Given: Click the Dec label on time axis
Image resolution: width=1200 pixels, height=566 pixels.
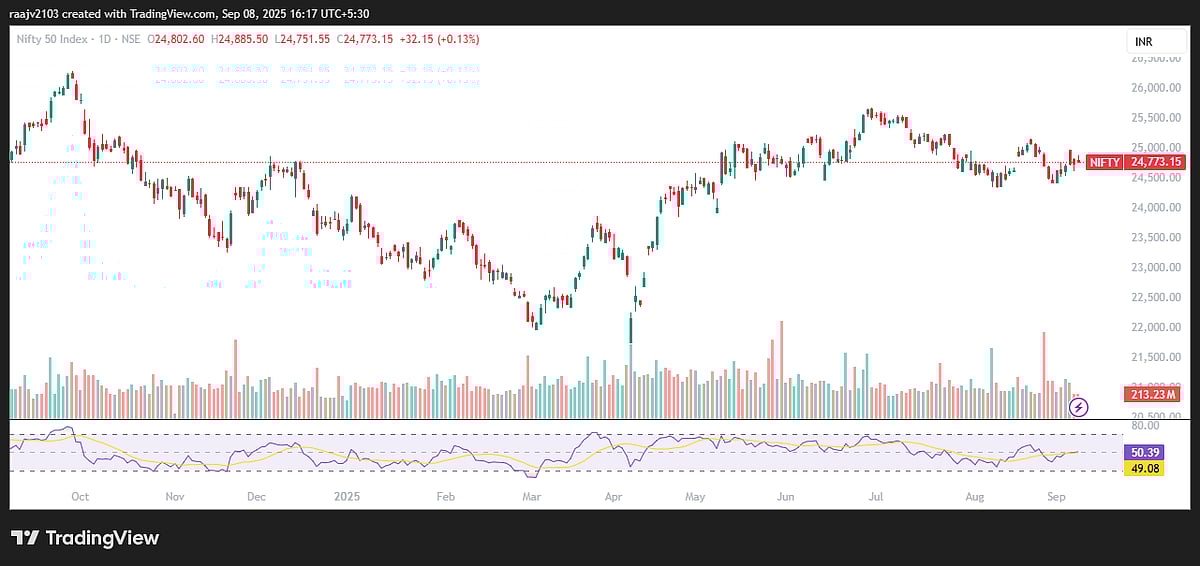Looking at the screenshot, I should 255,496.
